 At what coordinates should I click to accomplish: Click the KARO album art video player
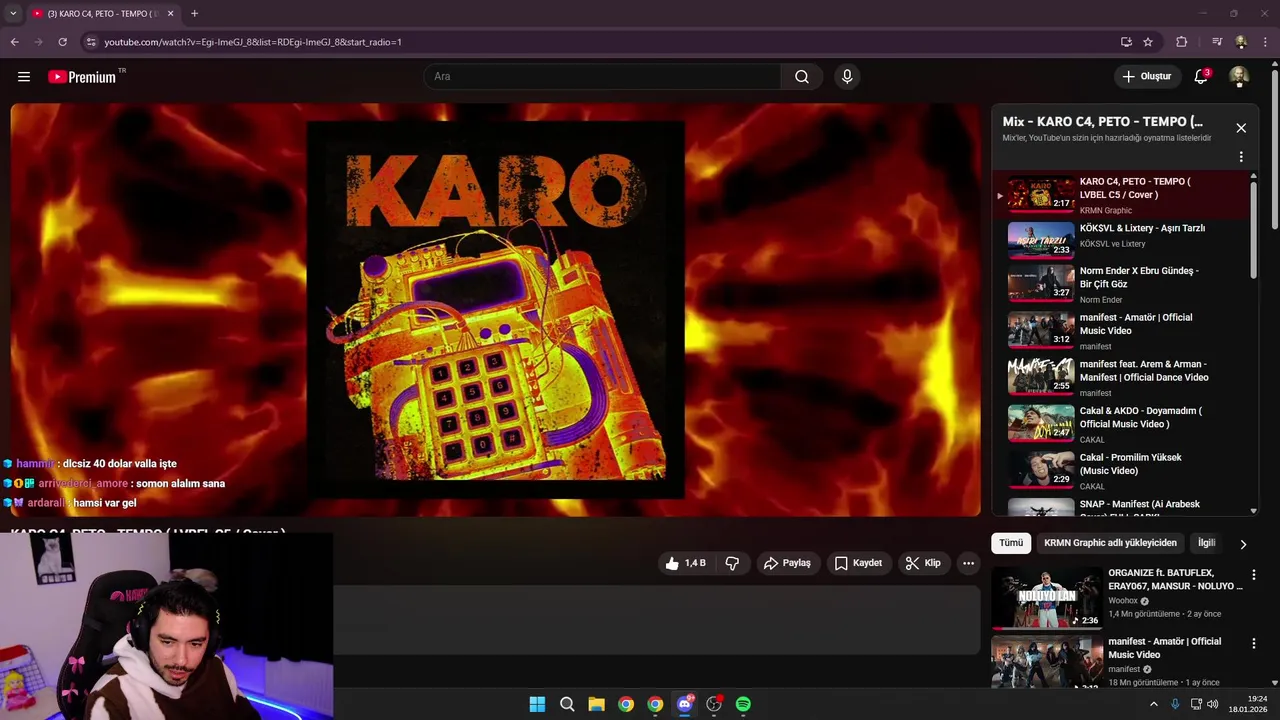[496, 310]
